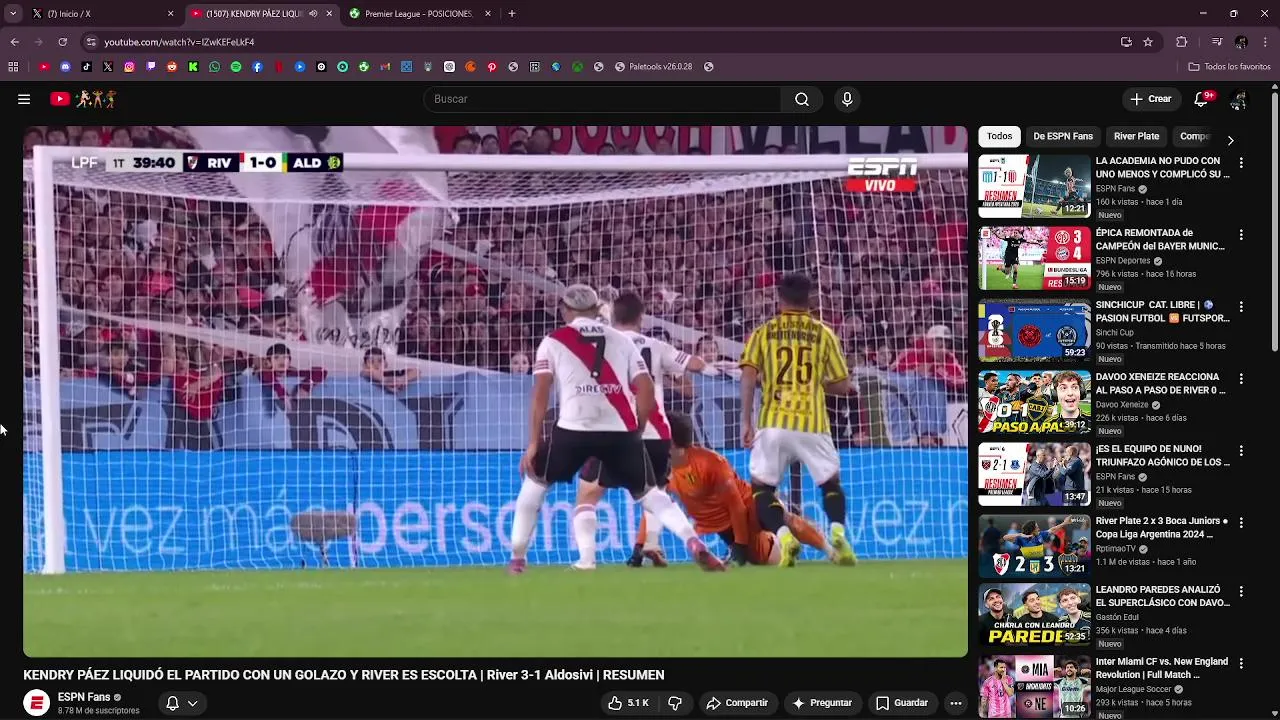Close the Inicio / X tab
The width and height of the screenshot is (1280, 720).
(x=170, y=14)
